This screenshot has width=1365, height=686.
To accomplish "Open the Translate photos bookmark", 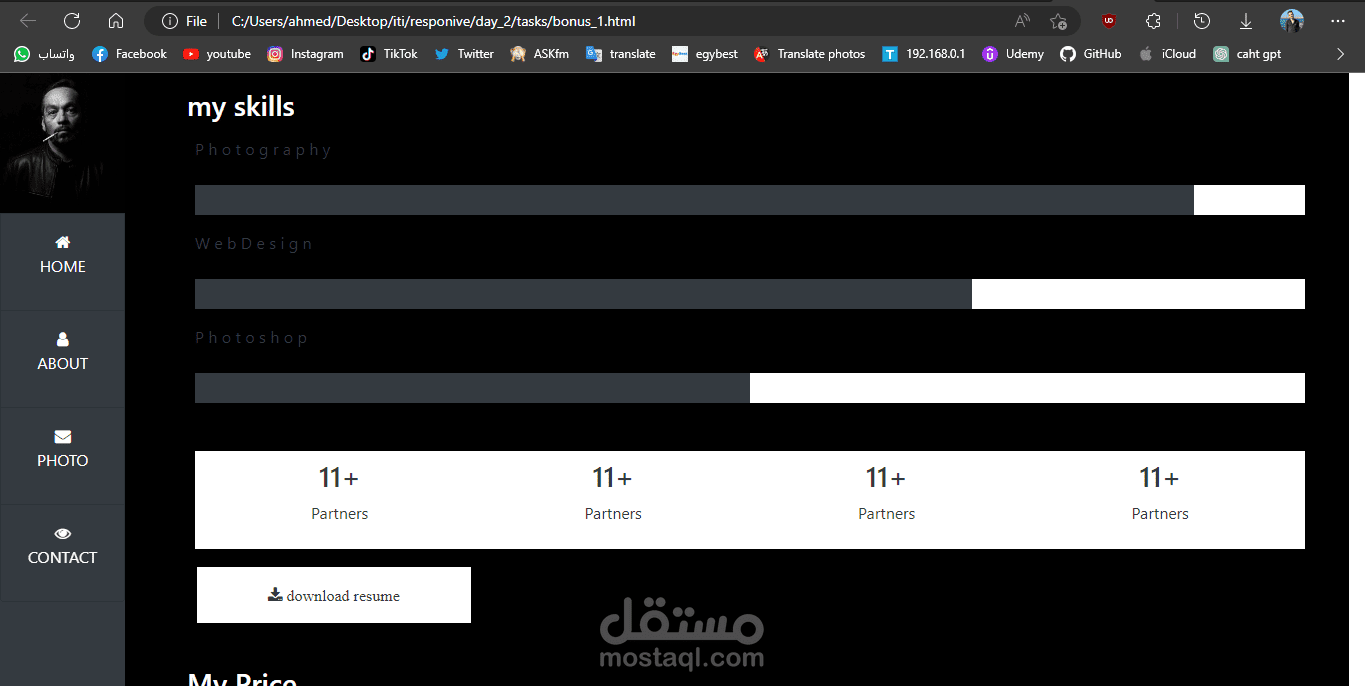I will [810, 54].
